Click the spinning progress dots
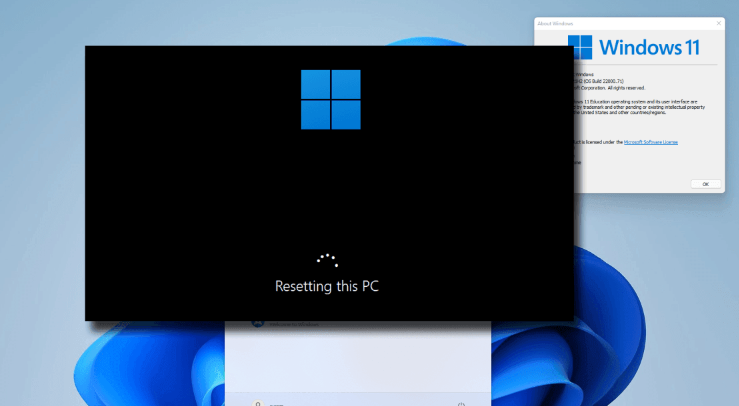Viewport: 739px width, 406px height. [x=327, y=260]
